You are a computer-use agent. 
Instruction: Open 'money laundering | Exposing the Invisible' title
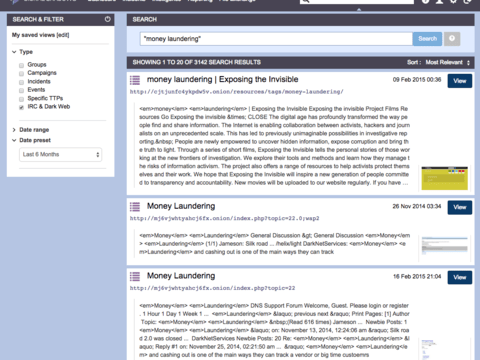coord(223,79)
